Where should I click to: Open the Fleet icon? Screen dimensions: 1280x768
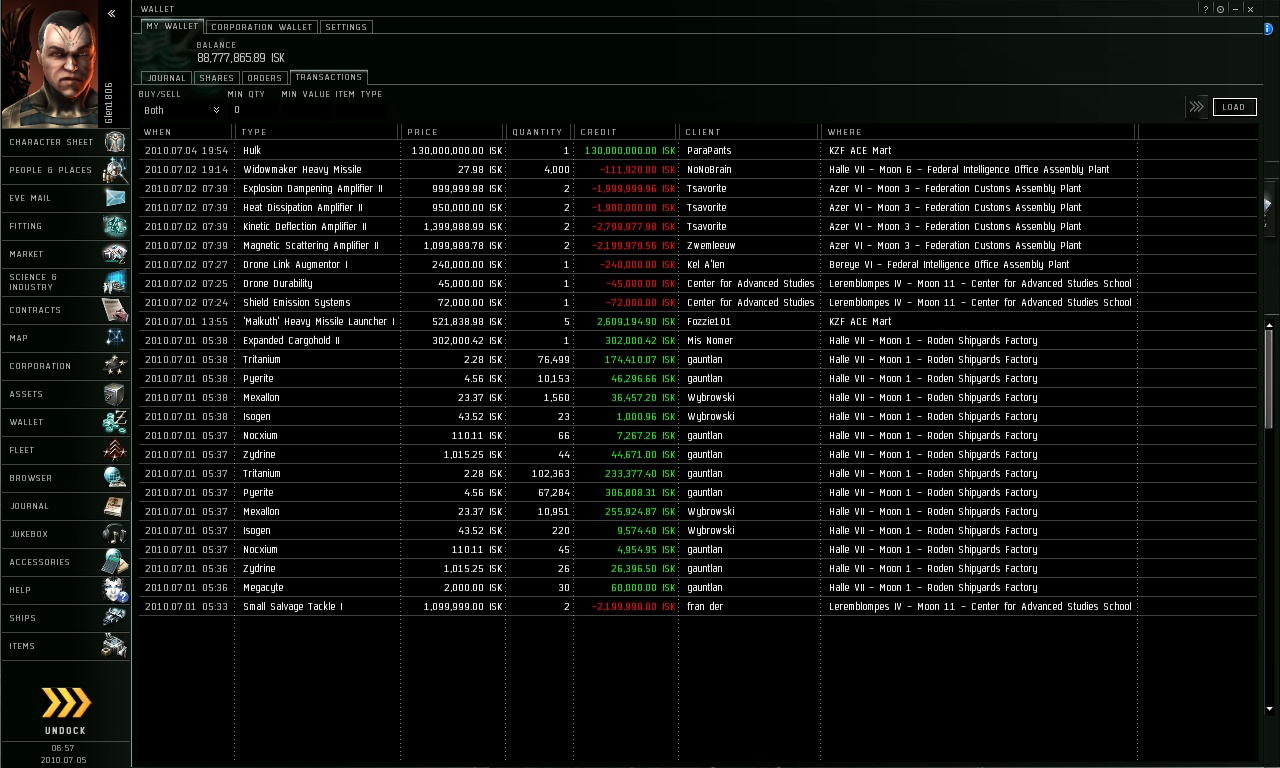[115, 450]
